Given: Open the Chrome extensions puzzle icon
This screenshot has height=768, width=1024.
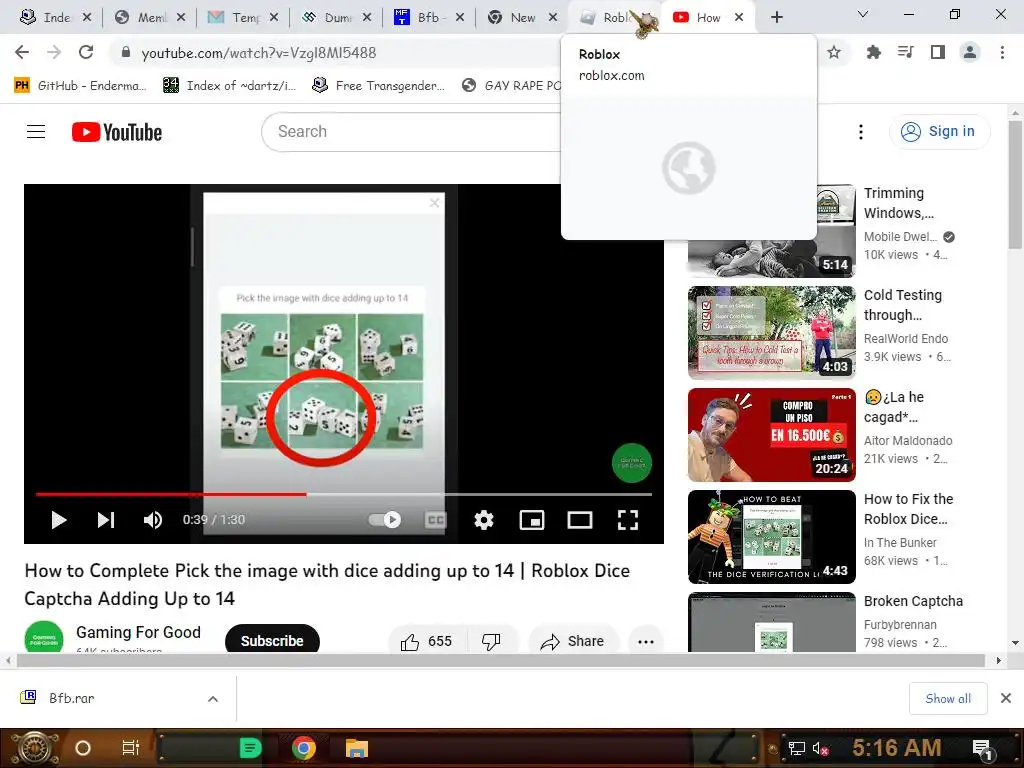Looking at the screenshot, I should (873, 52).
